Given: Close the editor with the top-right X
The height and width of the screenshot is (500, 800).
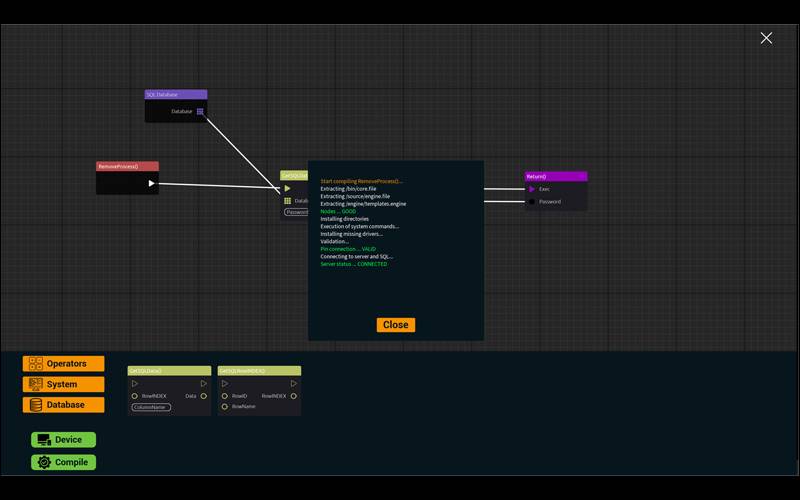Looking at the screenshot, I should pos(766,38).
